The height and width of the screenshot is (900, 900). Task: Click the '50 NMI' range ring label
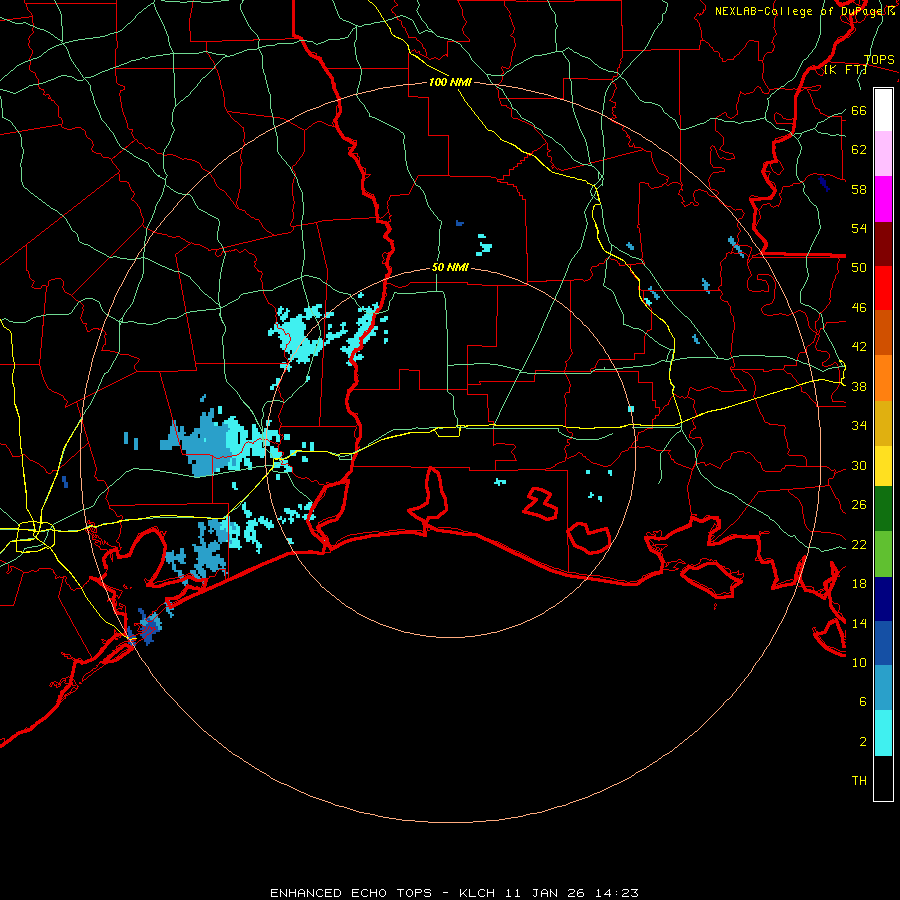pyautogui.click(x=450, y=267)
